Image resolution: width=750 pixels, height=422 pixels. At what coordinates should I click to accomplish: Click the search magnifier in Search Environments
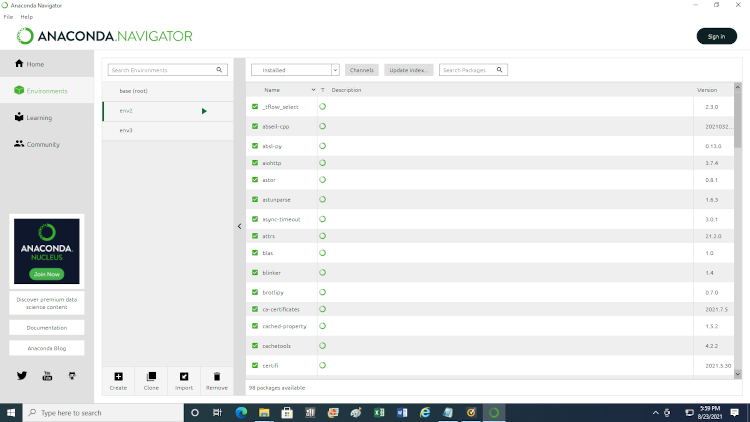(x=219, y=70)
